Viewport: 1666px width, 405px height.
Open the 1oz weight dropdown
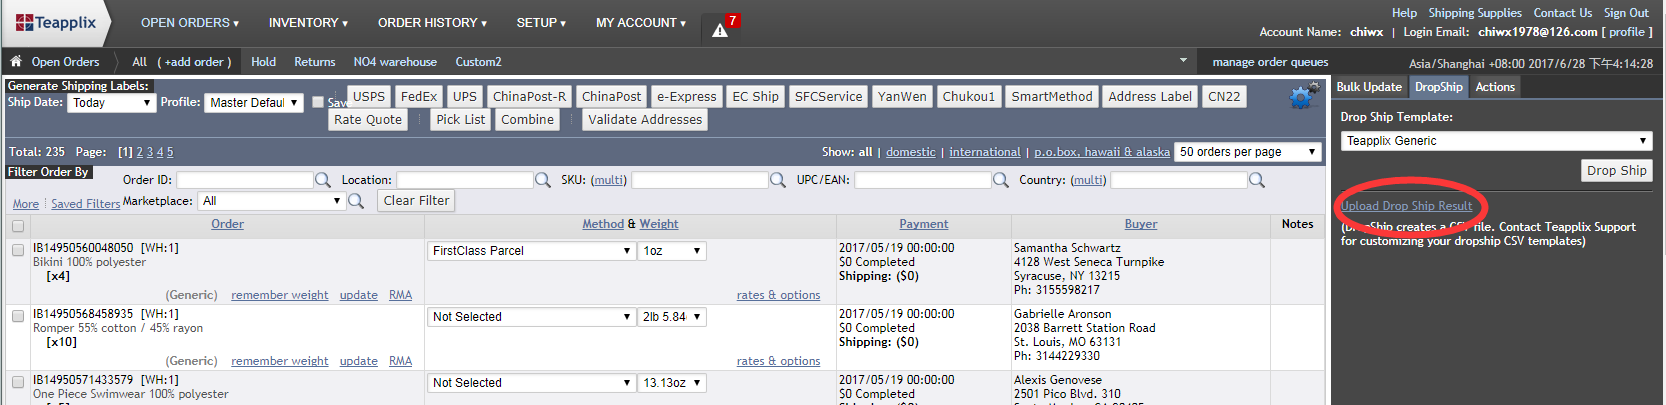[672, 251]
